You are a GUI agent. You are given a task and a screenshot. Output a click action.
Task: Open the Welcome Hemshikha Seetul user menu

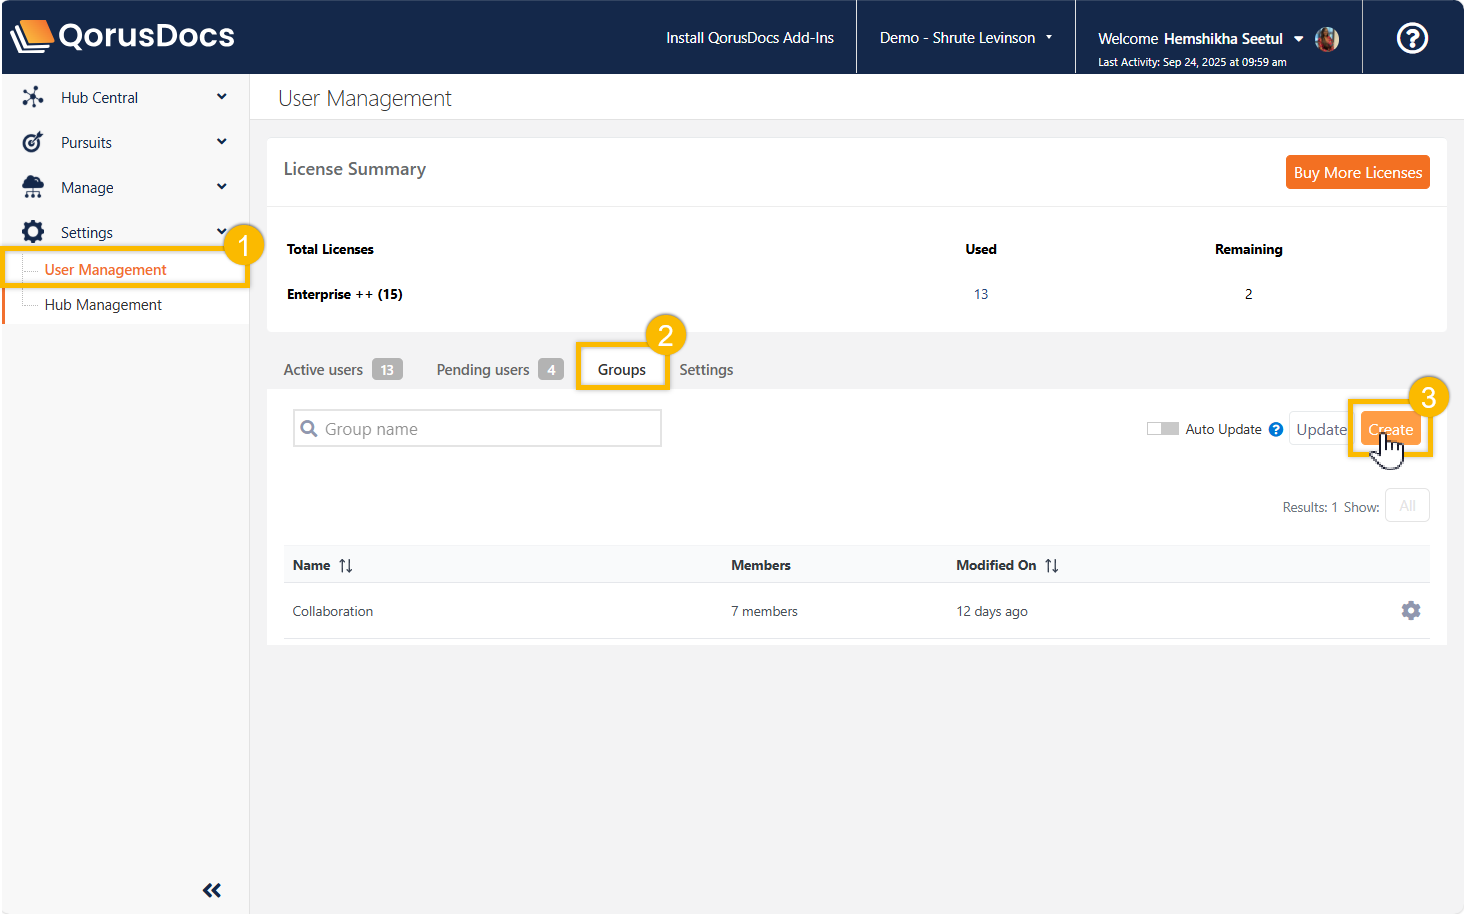pyautogui.click(x=1200, y=39)
